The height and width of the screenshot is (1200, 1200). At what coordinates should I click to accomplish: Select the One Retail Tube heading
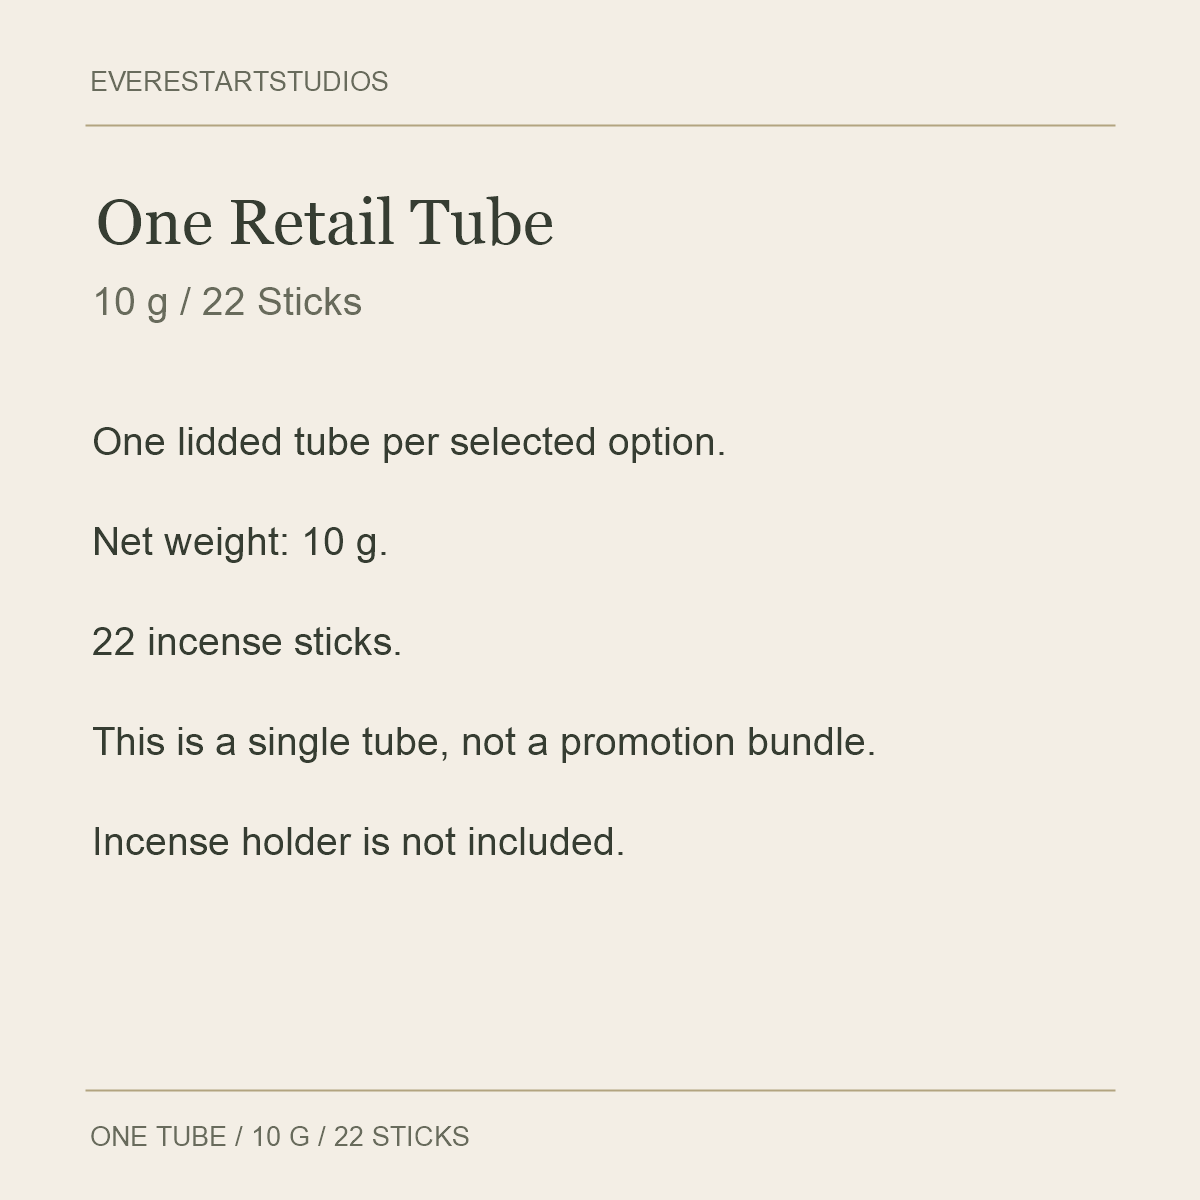pyautogui.click(x=325, y=222)
